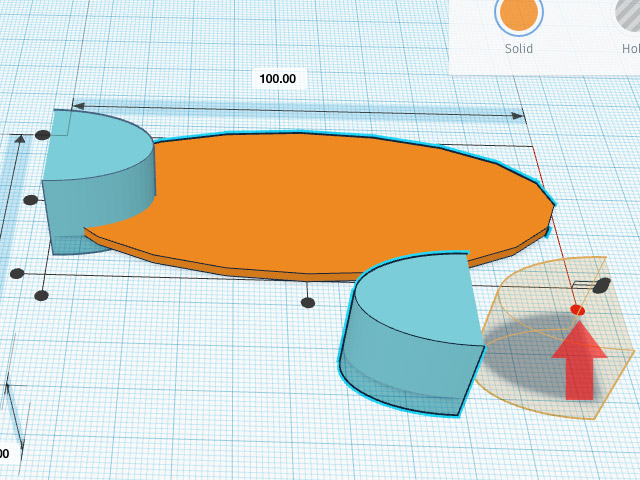Image resolution: width=640 pixels, height=480 pixels.
Task: Select the orange Solid color circle
Action: (x=518, y=13)
